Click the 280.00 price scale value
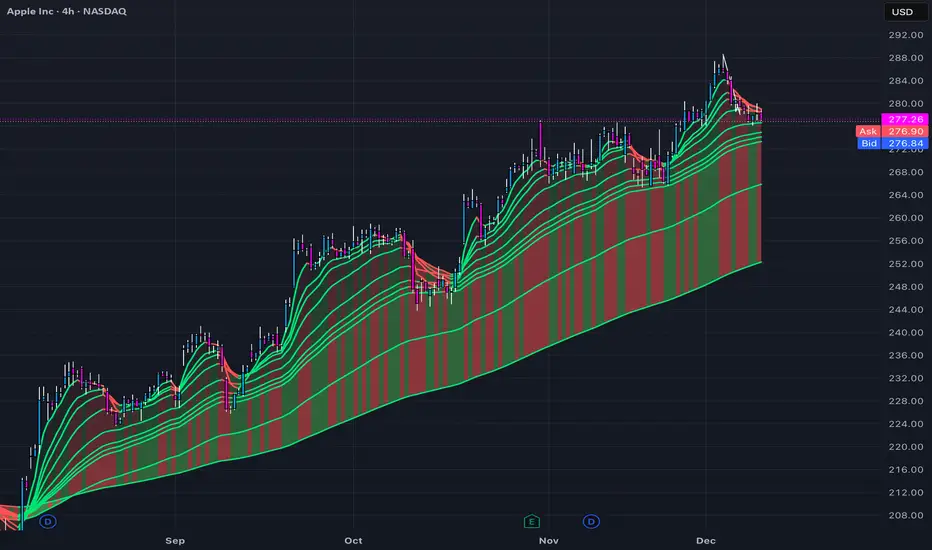Screen dimensions: 932x550 point(906,103)
